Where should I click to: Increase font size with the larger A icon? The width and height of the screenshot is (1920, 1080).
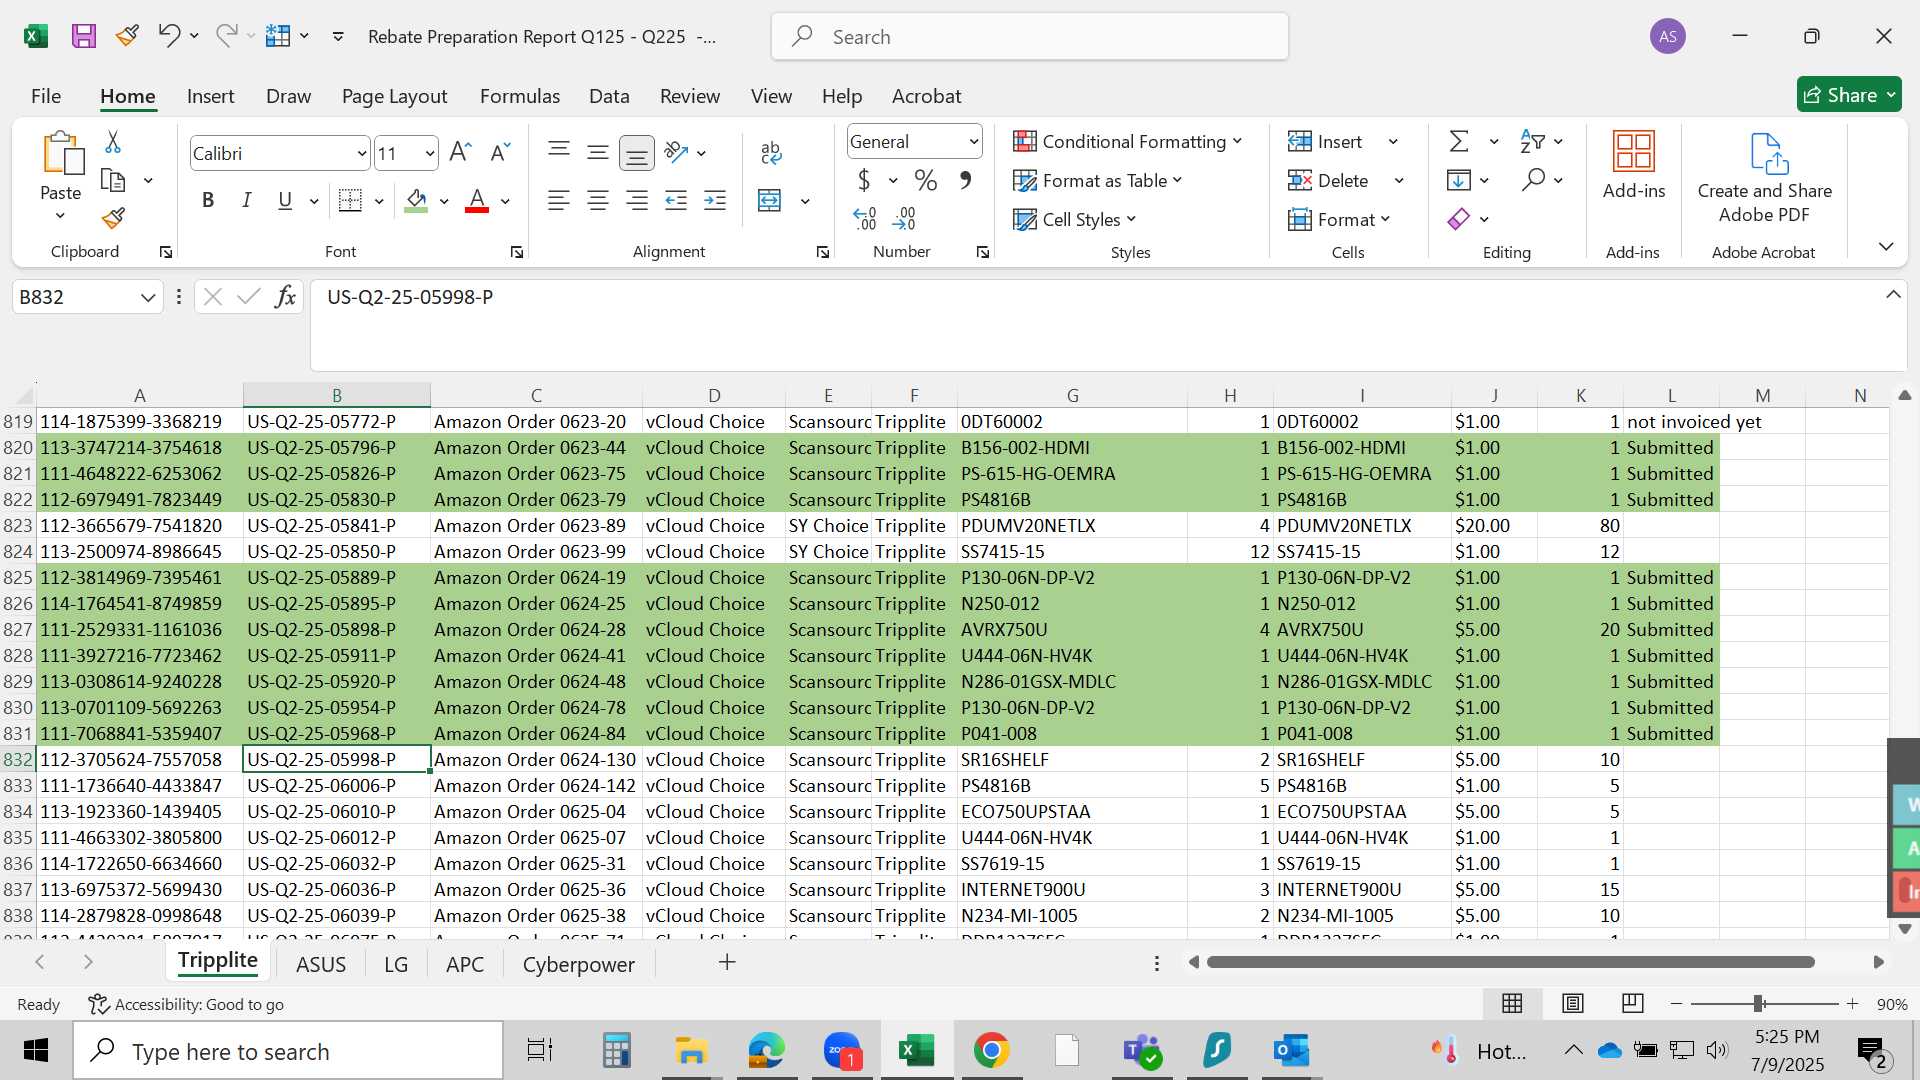tap(460, 152)
